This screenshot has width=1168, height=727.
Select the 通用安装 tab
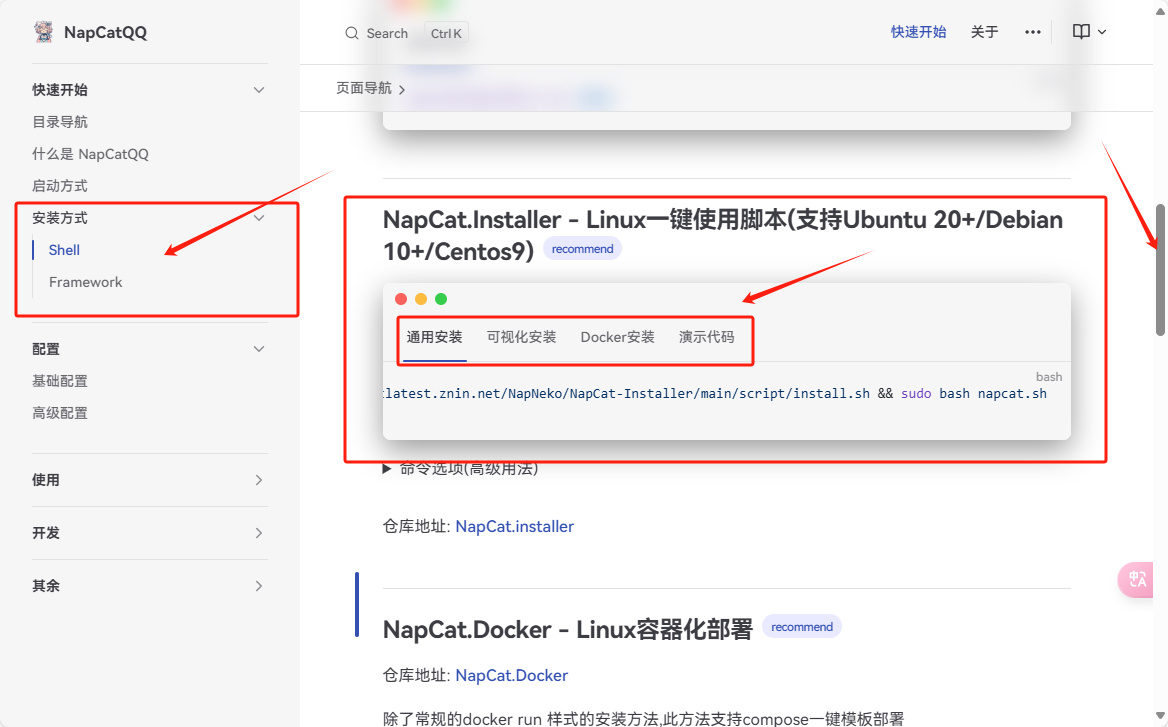pos(434,337)
